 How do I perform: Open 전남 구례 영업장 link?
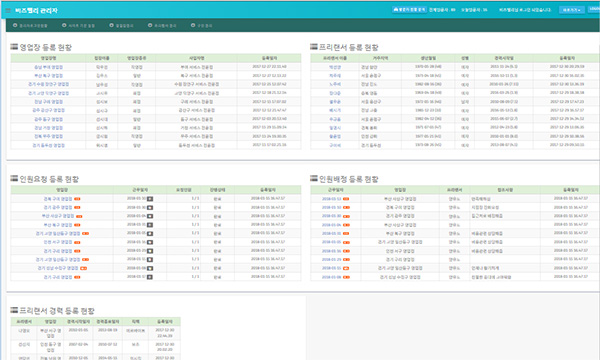tap(49, 102)
